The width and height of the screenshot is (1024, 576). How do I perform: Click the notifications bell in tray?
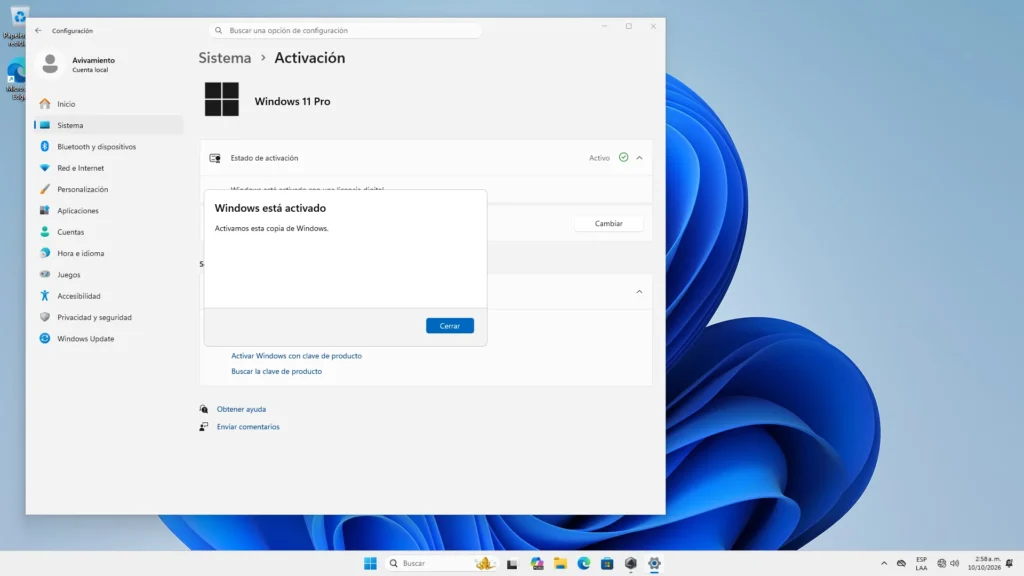click(x=1010, y=563)
